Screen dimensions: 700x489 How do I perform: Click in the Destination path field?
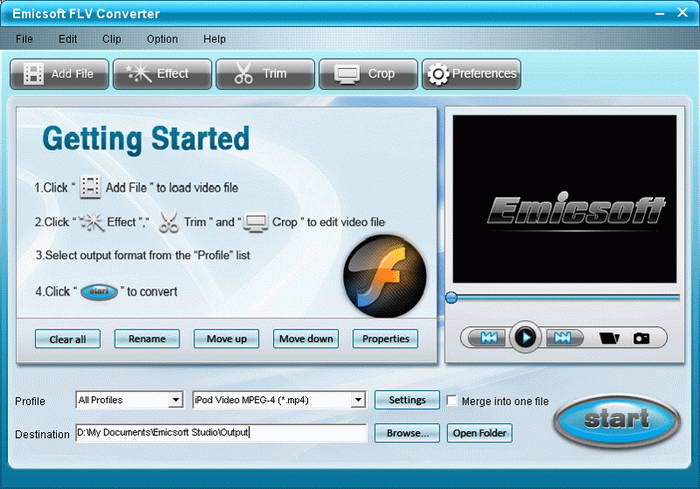pyautogui.click(x=221, y=433)
